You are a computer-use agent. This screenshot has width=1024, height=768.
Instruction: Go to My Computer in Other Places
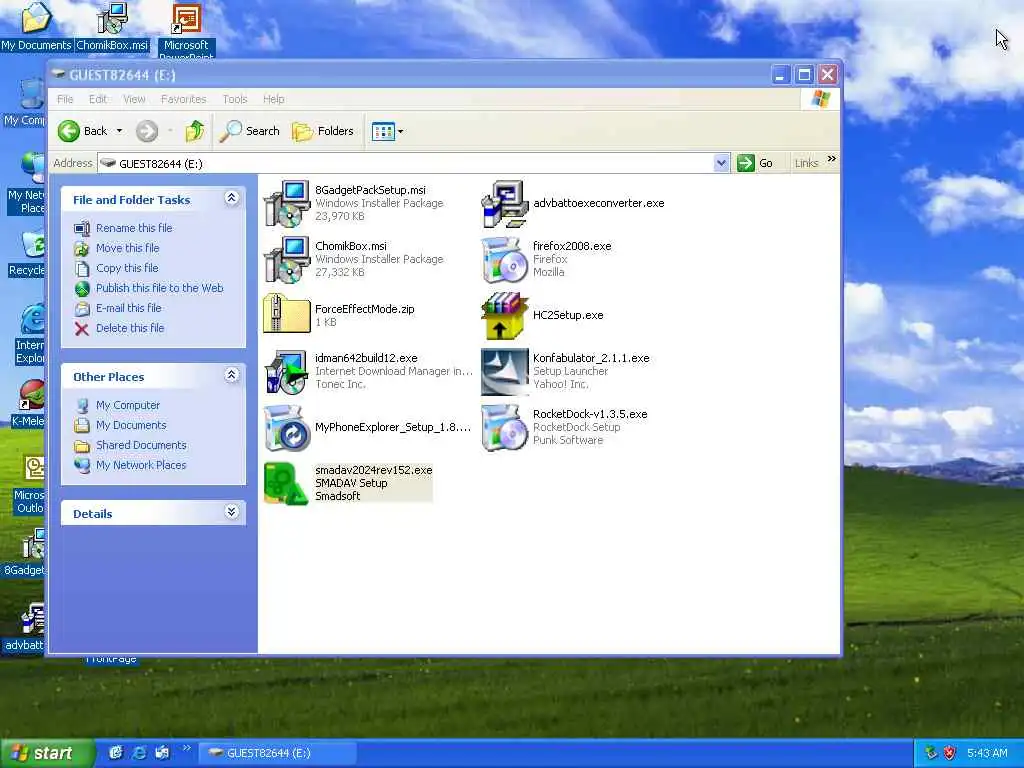pyautogui.click(x=127, y=406)
